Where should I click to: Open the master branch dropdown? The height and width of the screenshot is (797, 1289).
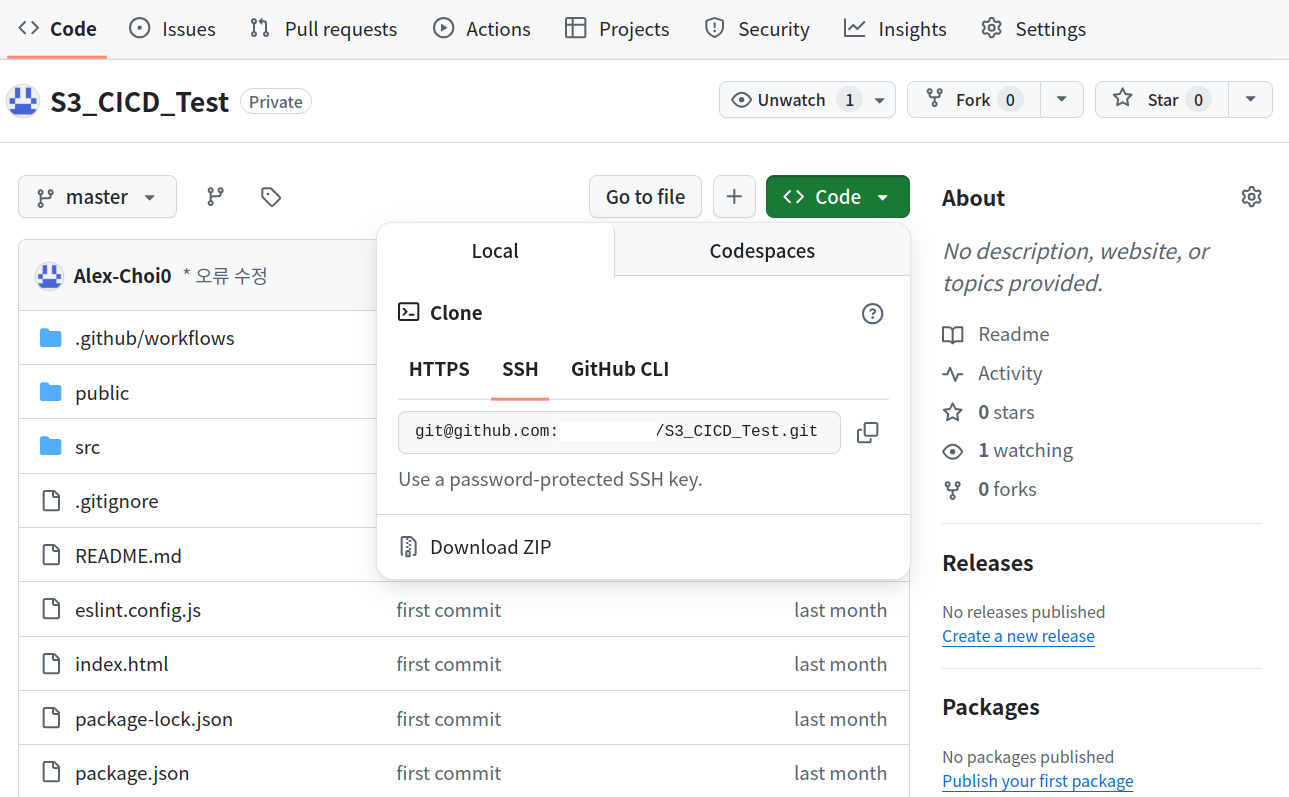click(97, 197)
